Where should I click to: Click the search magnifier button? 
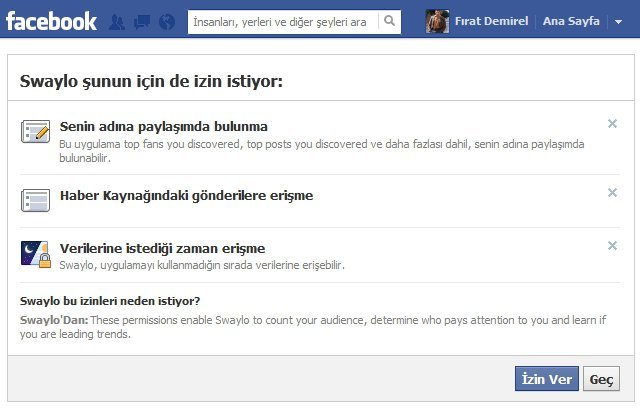click(x=389, y=21)
